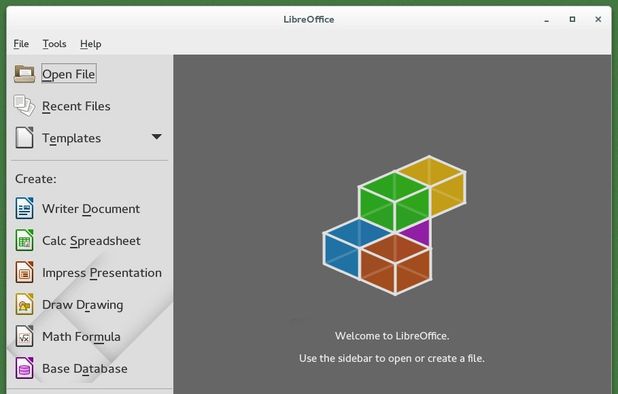Minimize the LibreOffice window
Image resolution: width=618 pixels, height=394 pixels.
547,20
